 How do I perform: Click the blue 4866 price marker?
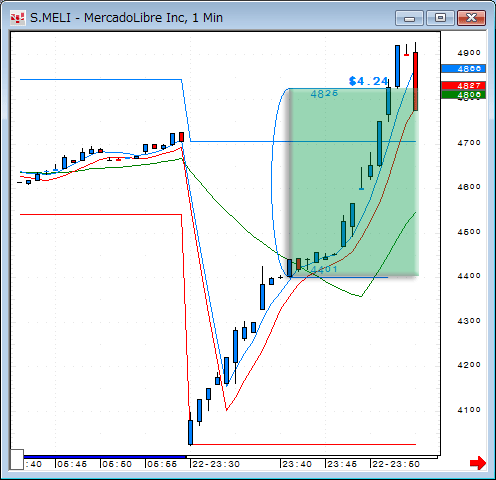[x=463, y=69]
